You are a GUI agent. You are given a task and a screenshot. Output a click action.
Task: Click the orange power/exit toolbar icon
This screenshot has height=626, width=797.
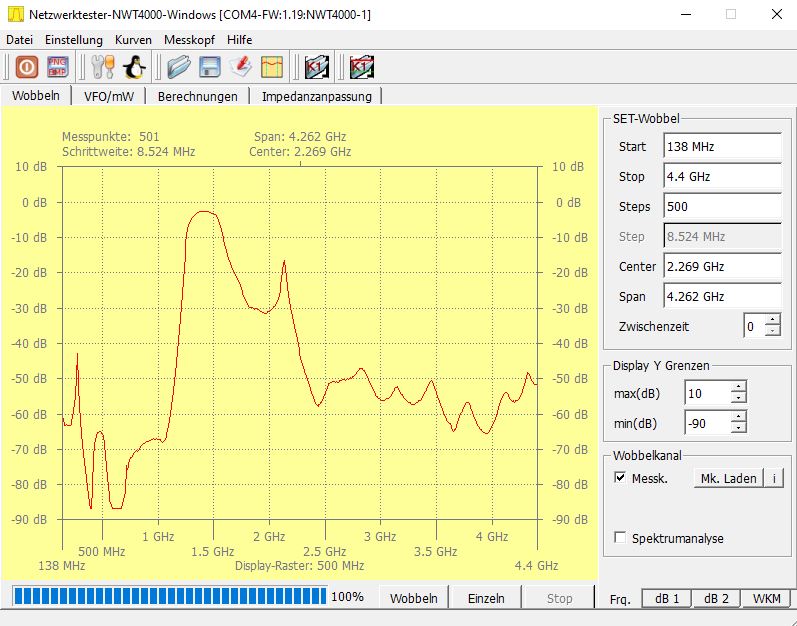27,67
